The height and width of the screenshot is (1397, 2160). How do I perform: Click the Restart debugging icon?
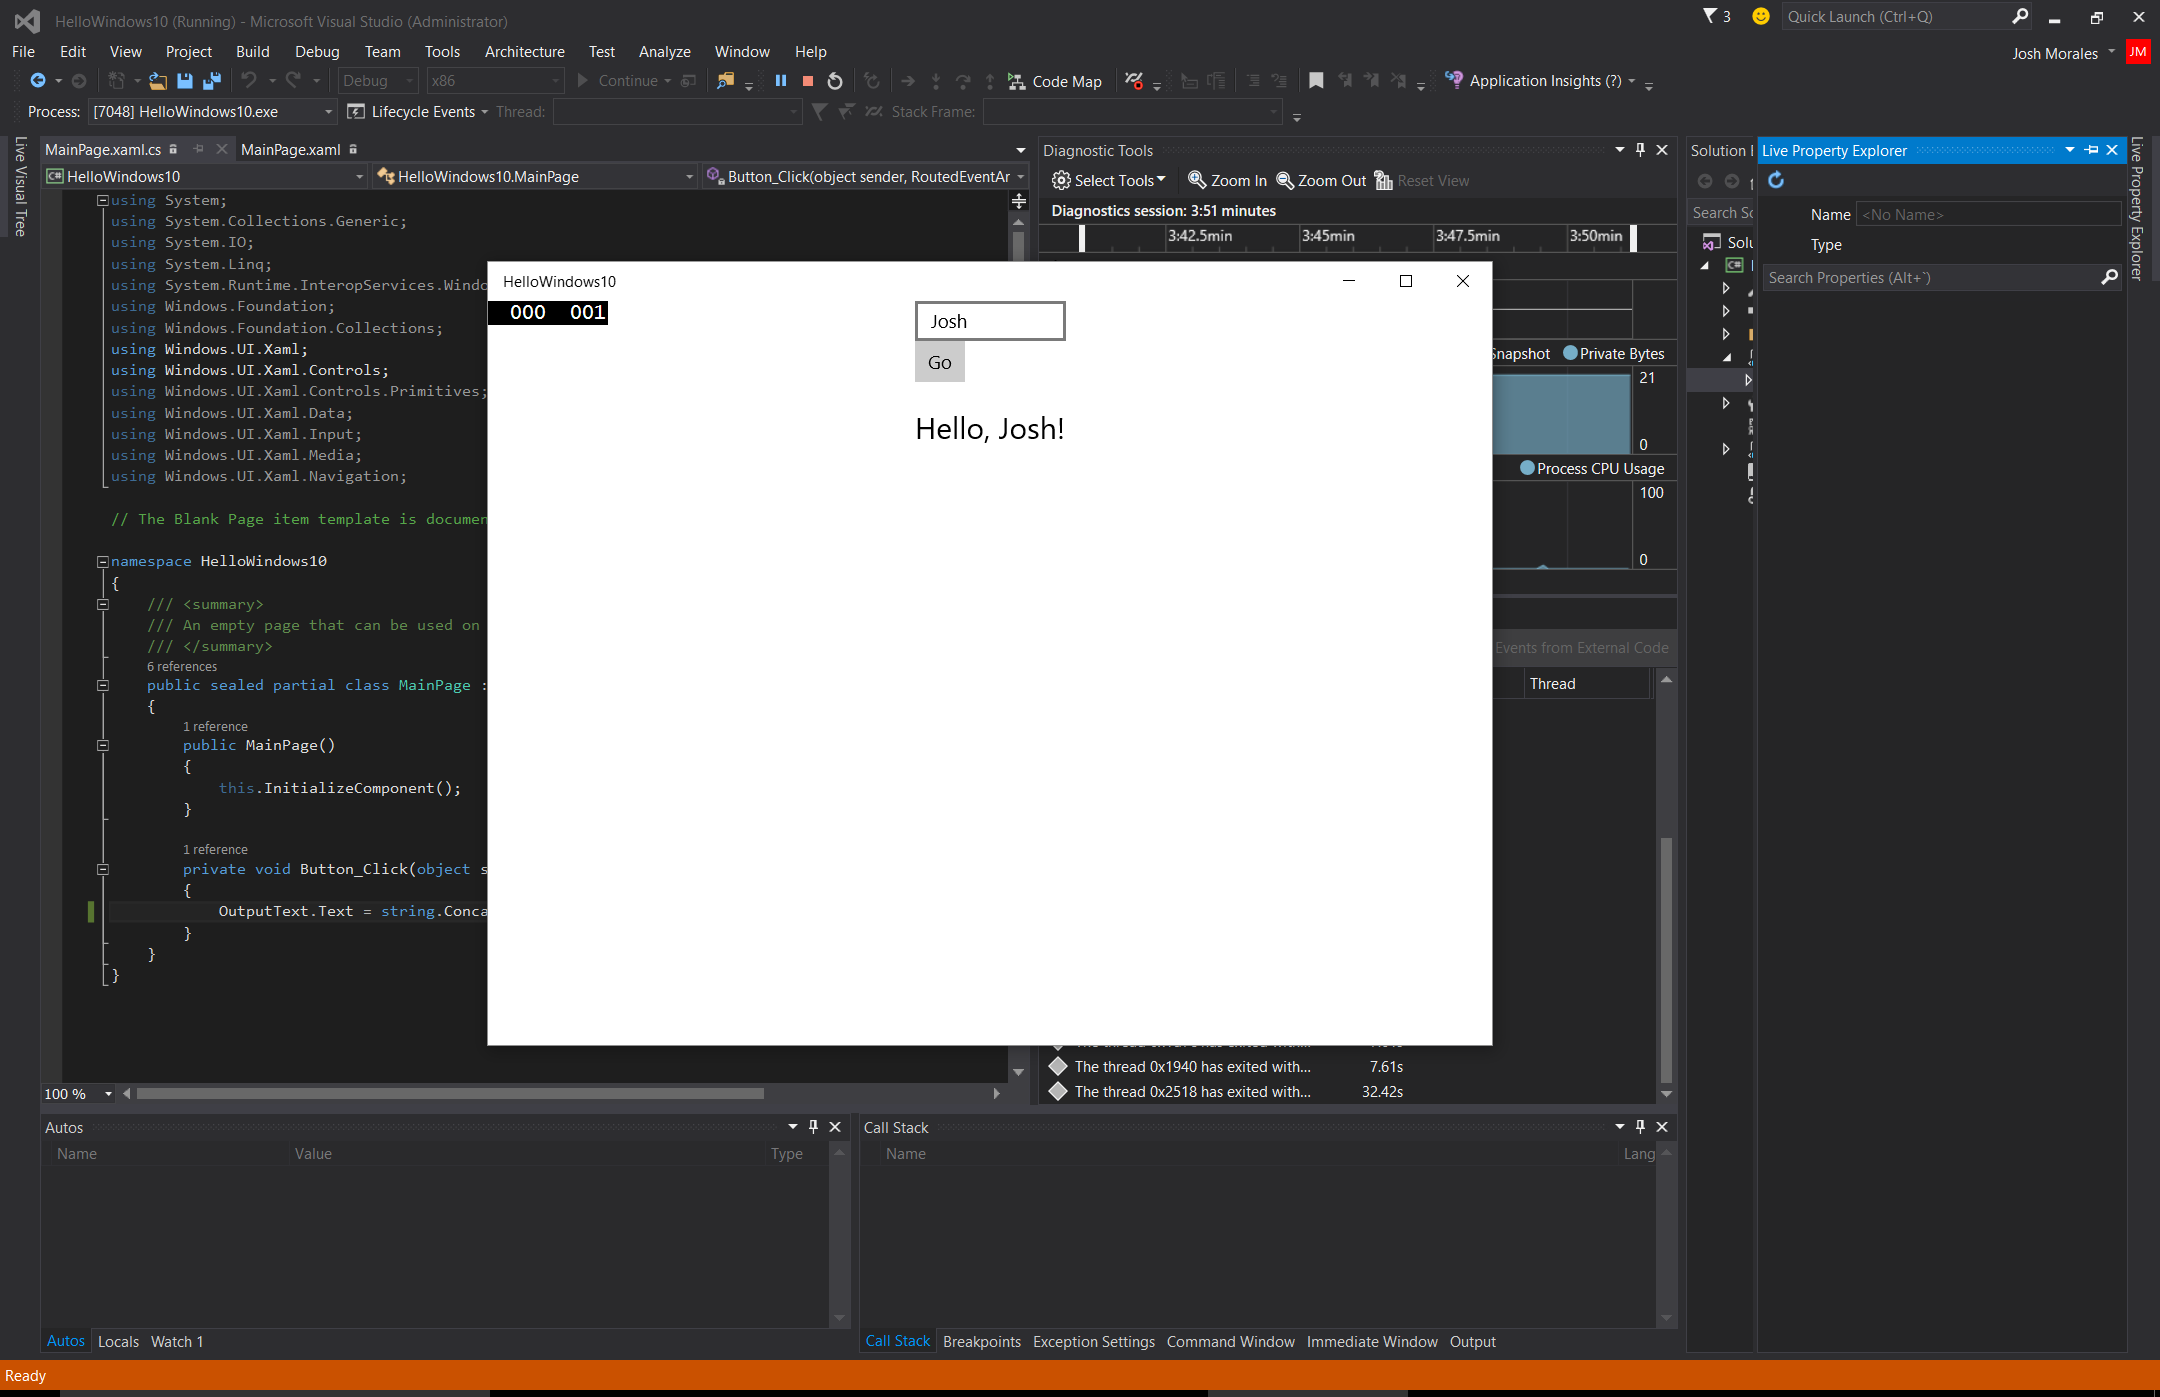pyautogui.click(x=835, y=81)
